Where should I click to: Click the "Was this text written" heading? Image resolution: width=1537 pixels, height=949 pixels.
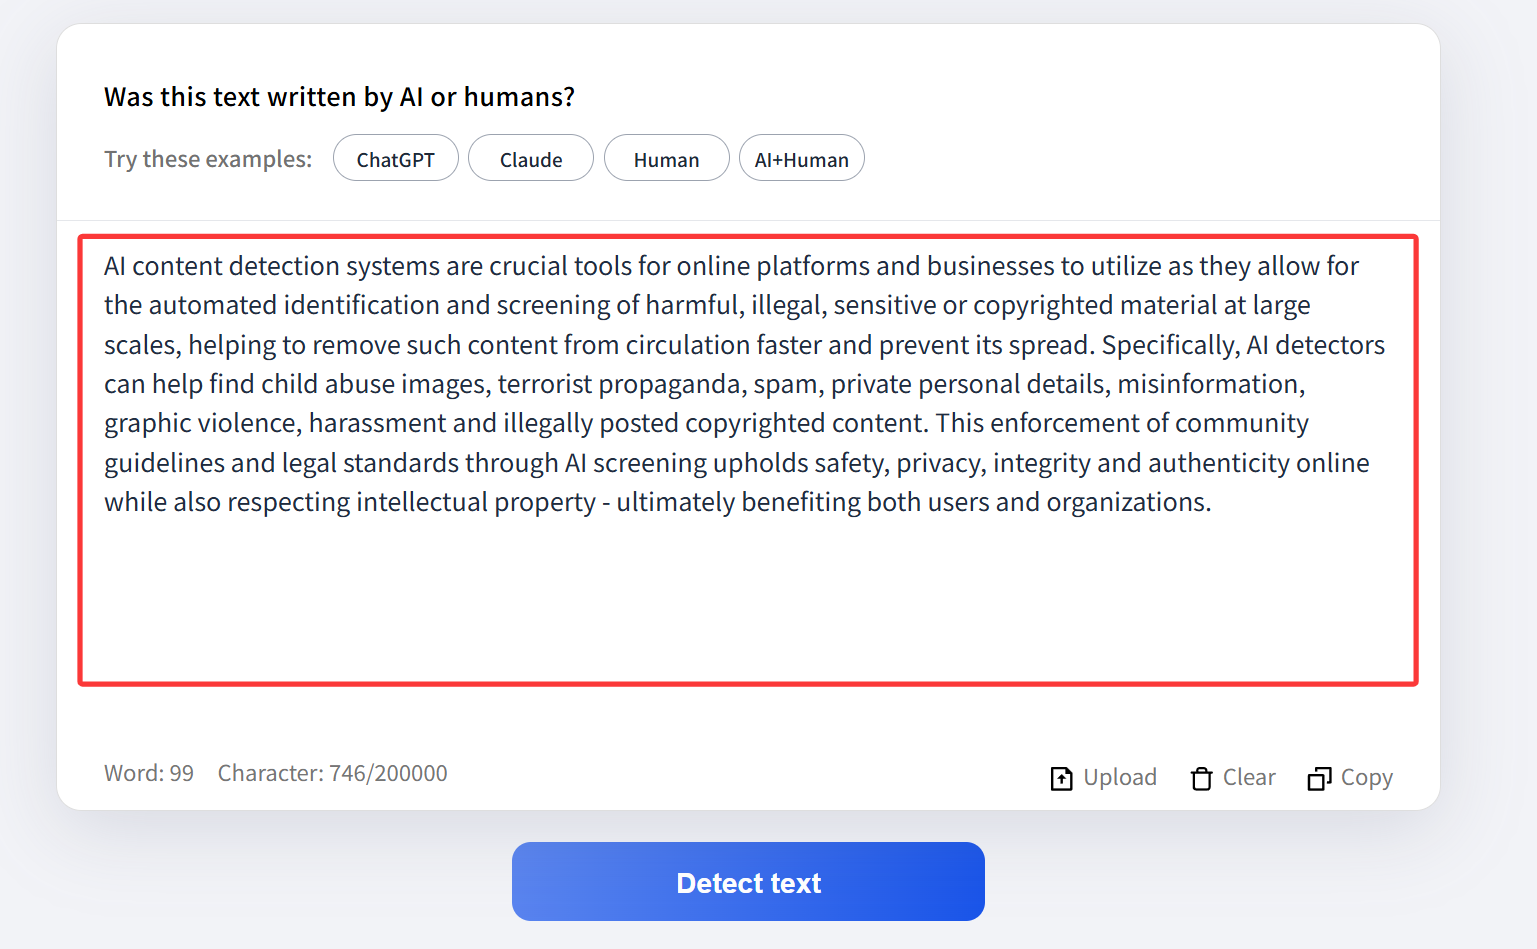pos(339,97)
